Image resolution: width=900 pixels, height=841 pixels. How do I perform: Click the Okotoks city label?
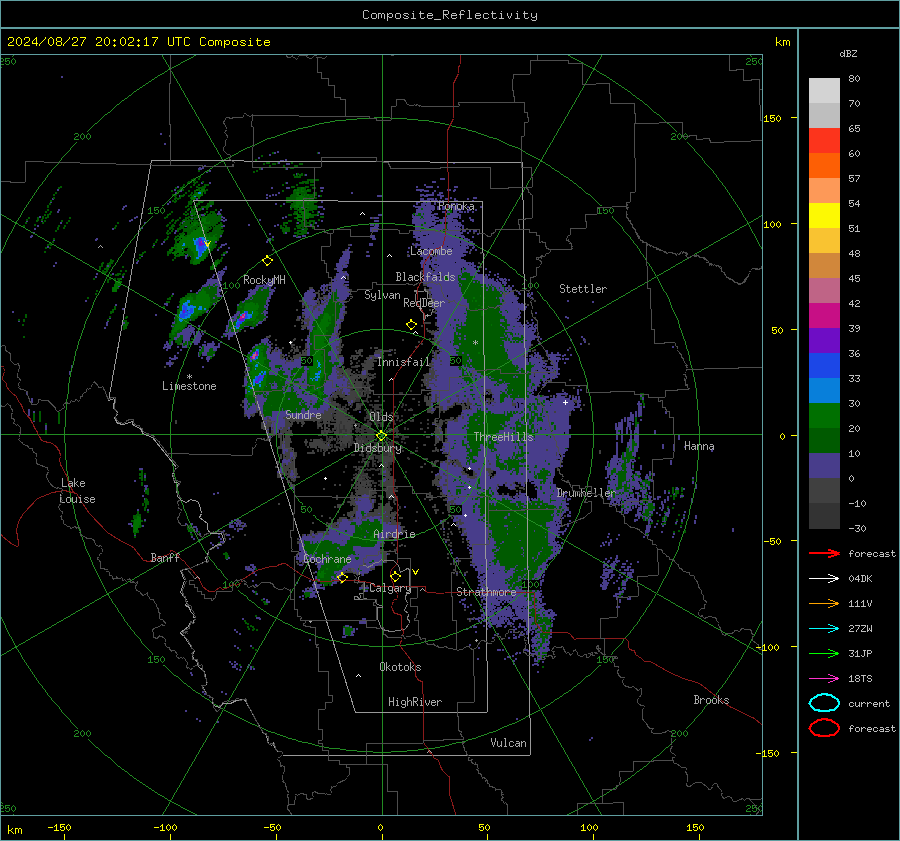(400, 667)
